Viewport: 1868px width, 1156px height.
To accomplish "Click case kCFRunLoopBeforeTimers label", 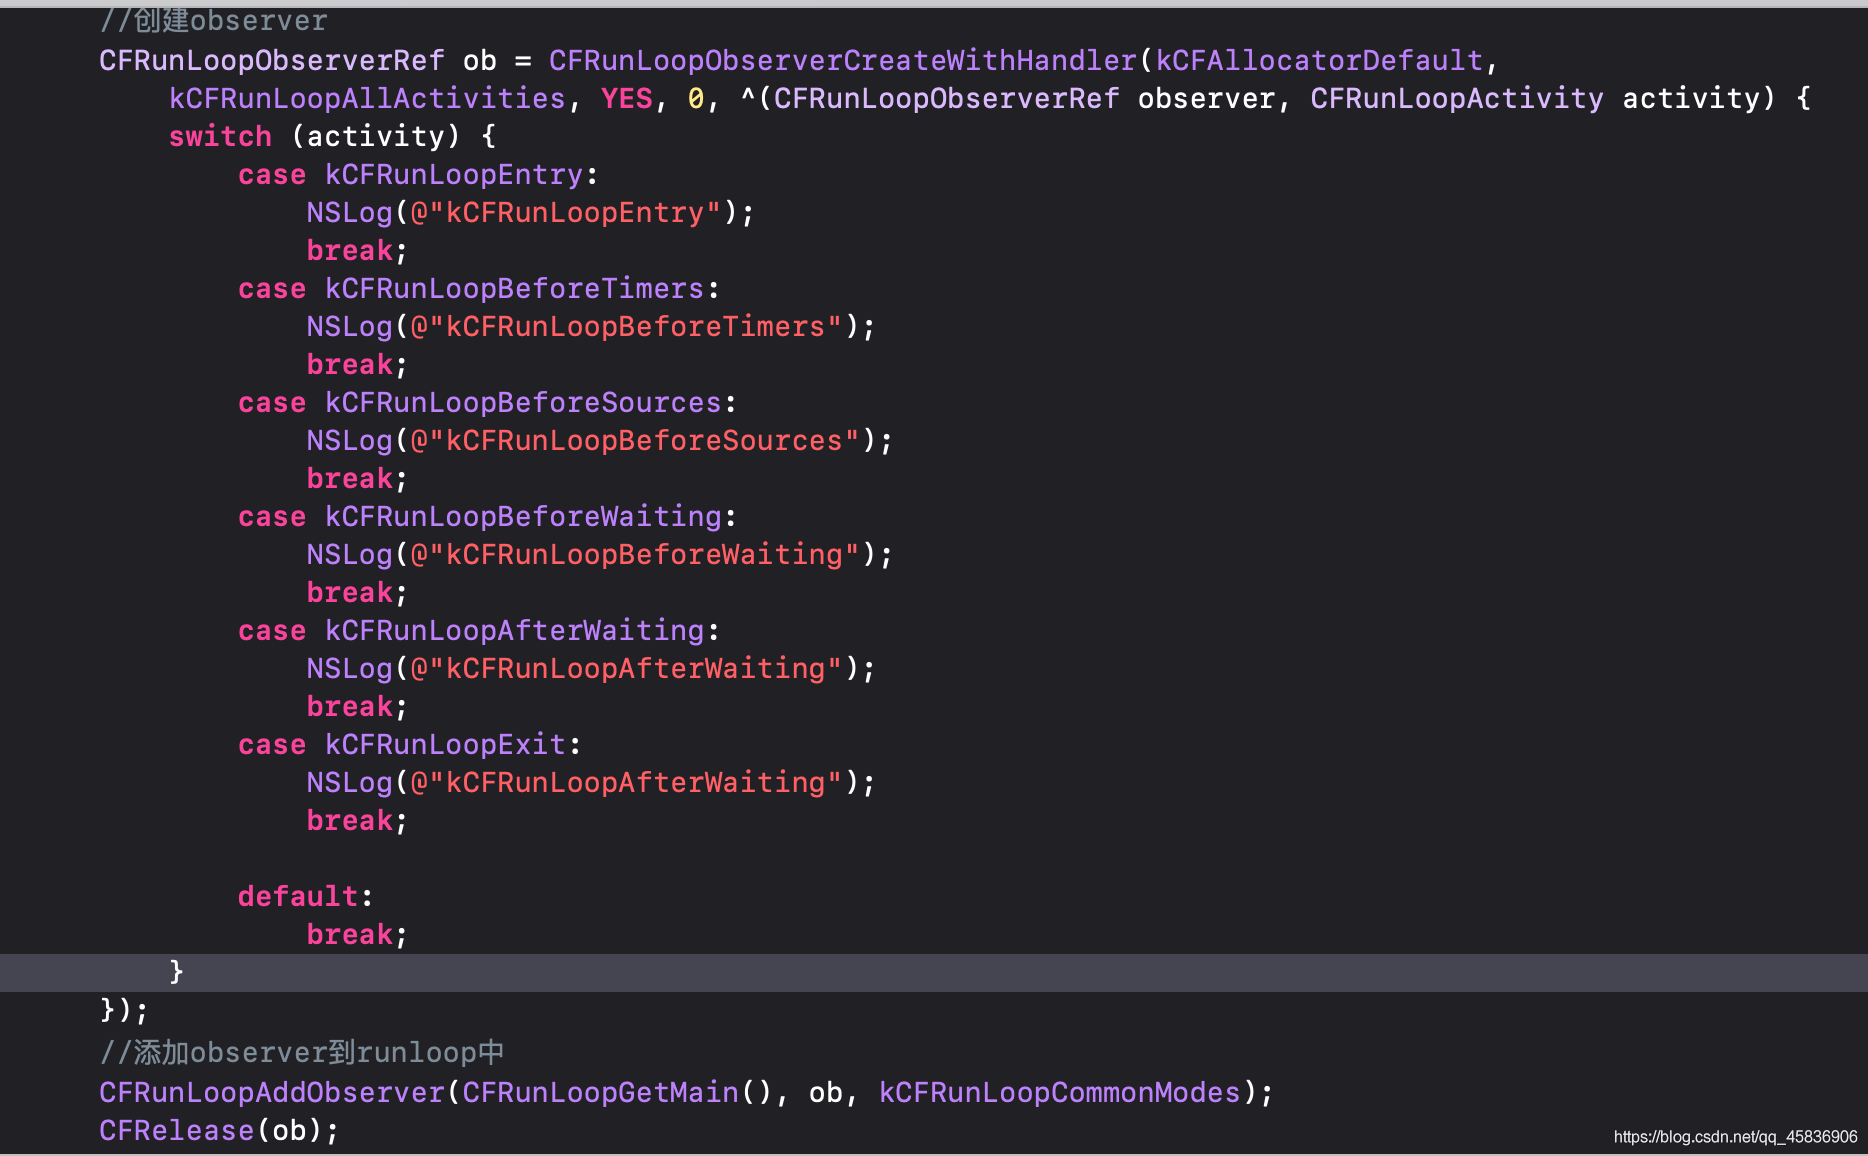I will click(478, 289).
